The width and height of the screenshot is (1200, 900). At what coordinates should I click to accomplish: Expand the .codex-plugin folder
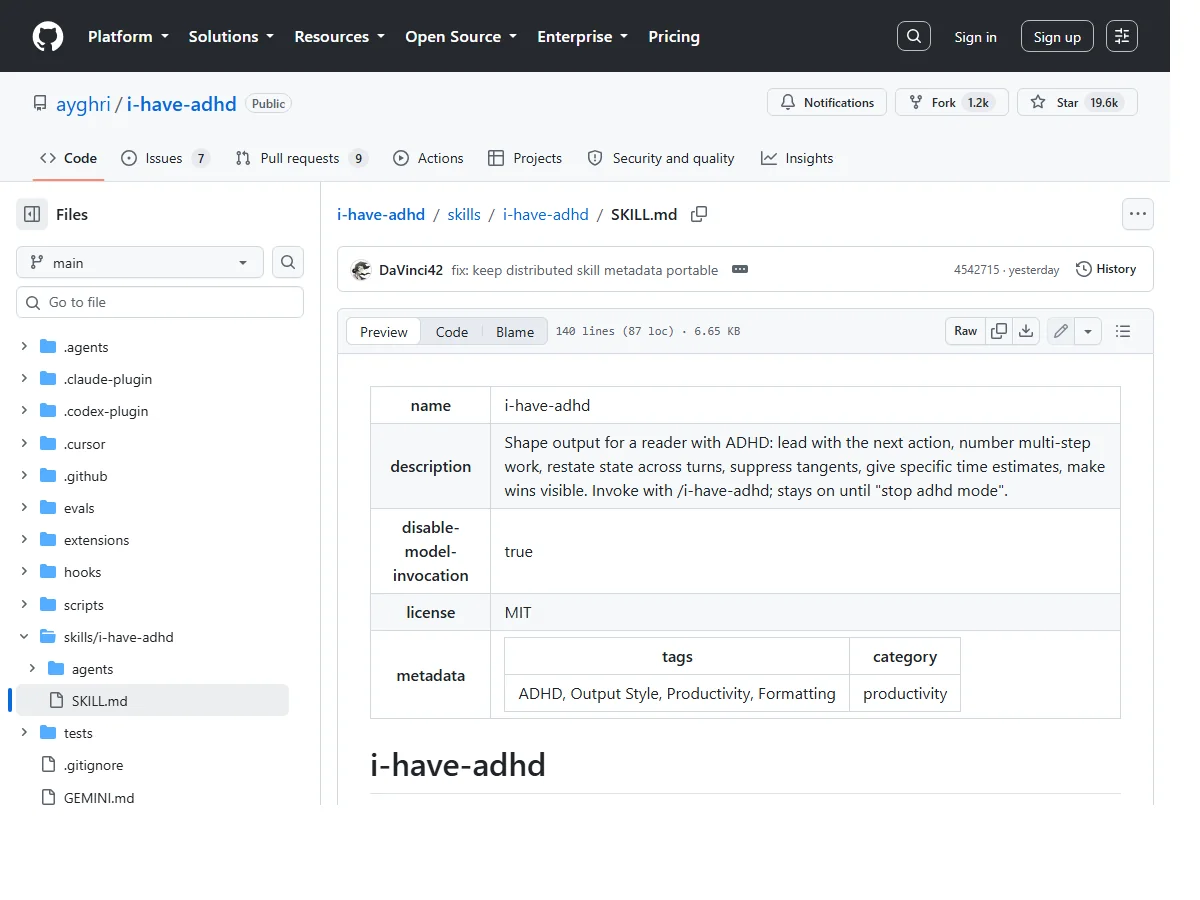point(24,411)
